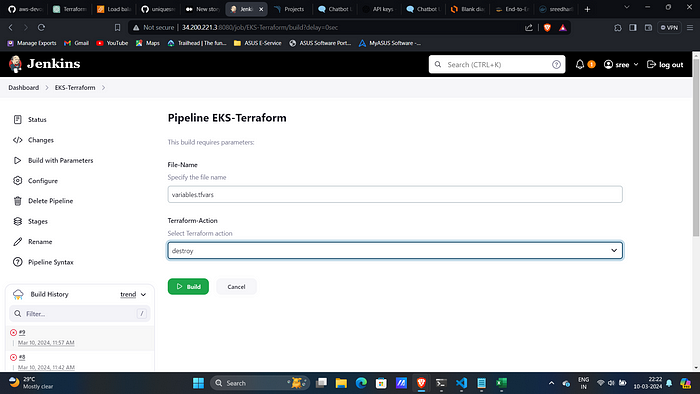
Task: Toggle the browser sidebar panel icon
Action: (633, 27)
